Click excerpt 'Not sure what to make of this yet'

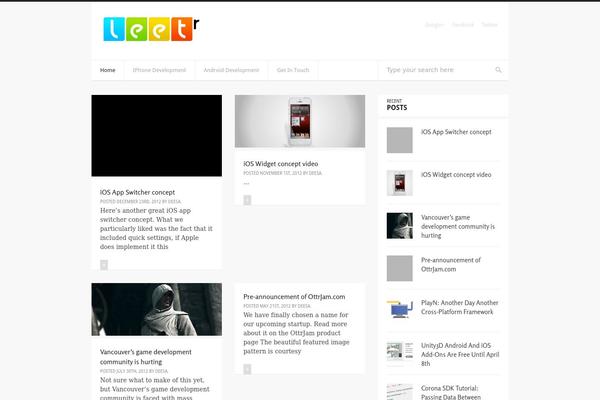pos(155,388)
